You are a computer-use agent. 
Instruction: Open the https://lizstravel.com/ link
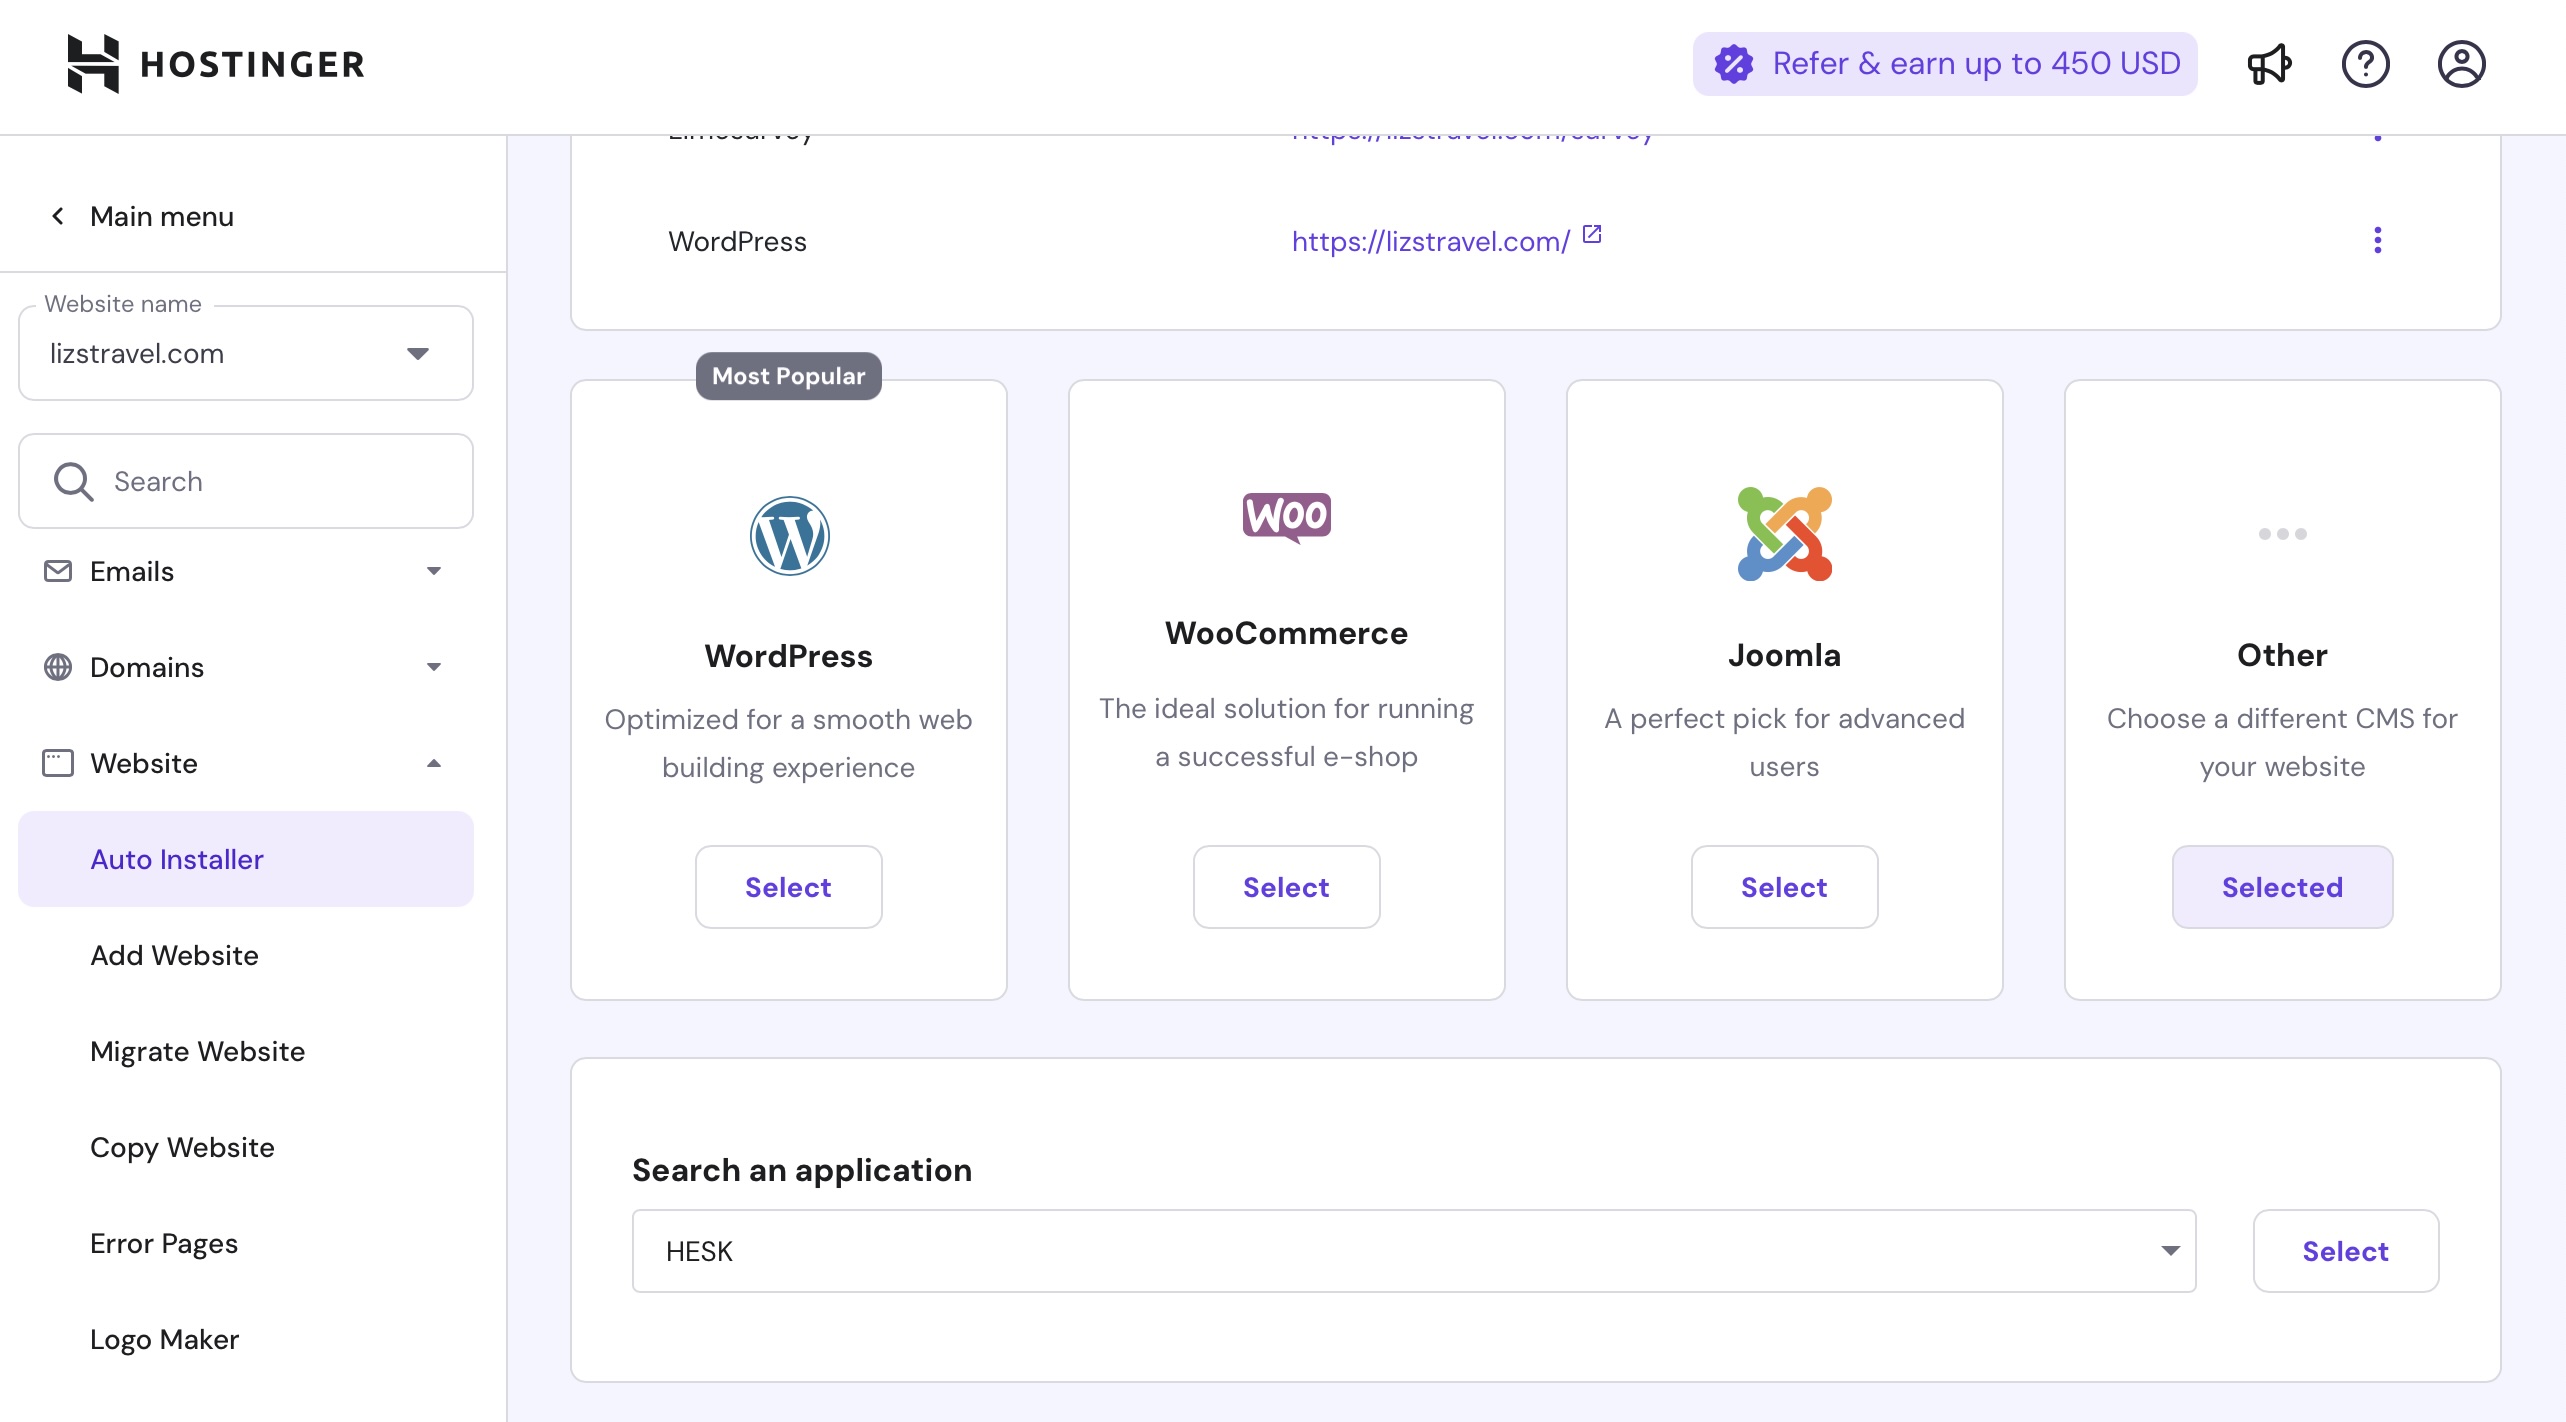1431,241
